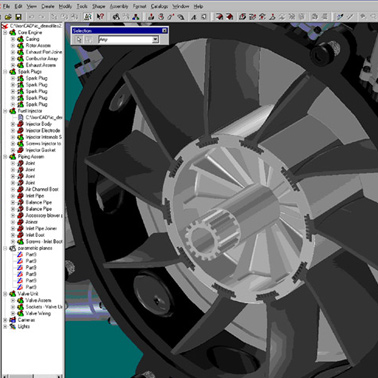Click the parametric planes group icon

point(13,248)
